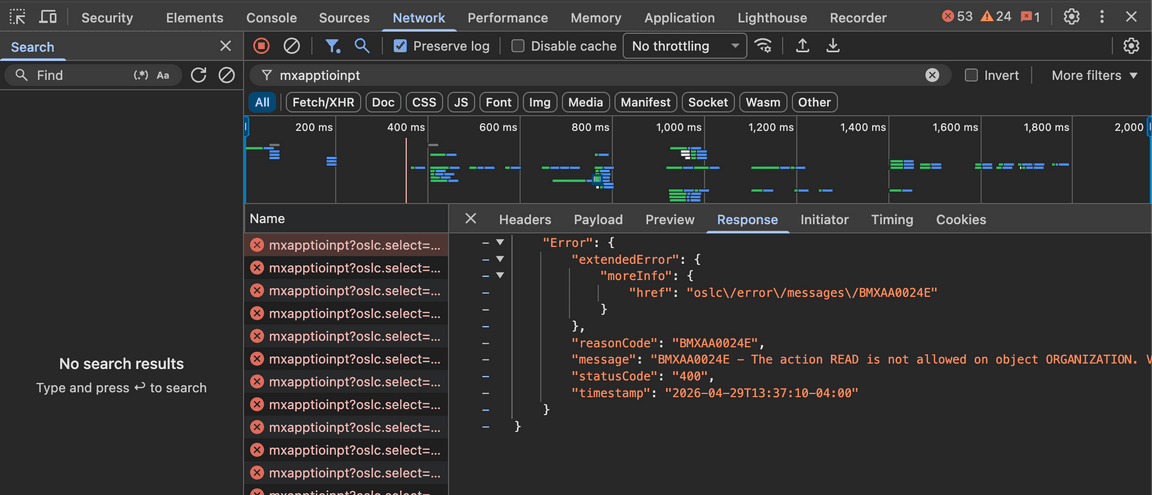Open DevTools settings gear in top bar
The width and height of the screenshot is (1152, 495).
click(x=1072, y=17)
